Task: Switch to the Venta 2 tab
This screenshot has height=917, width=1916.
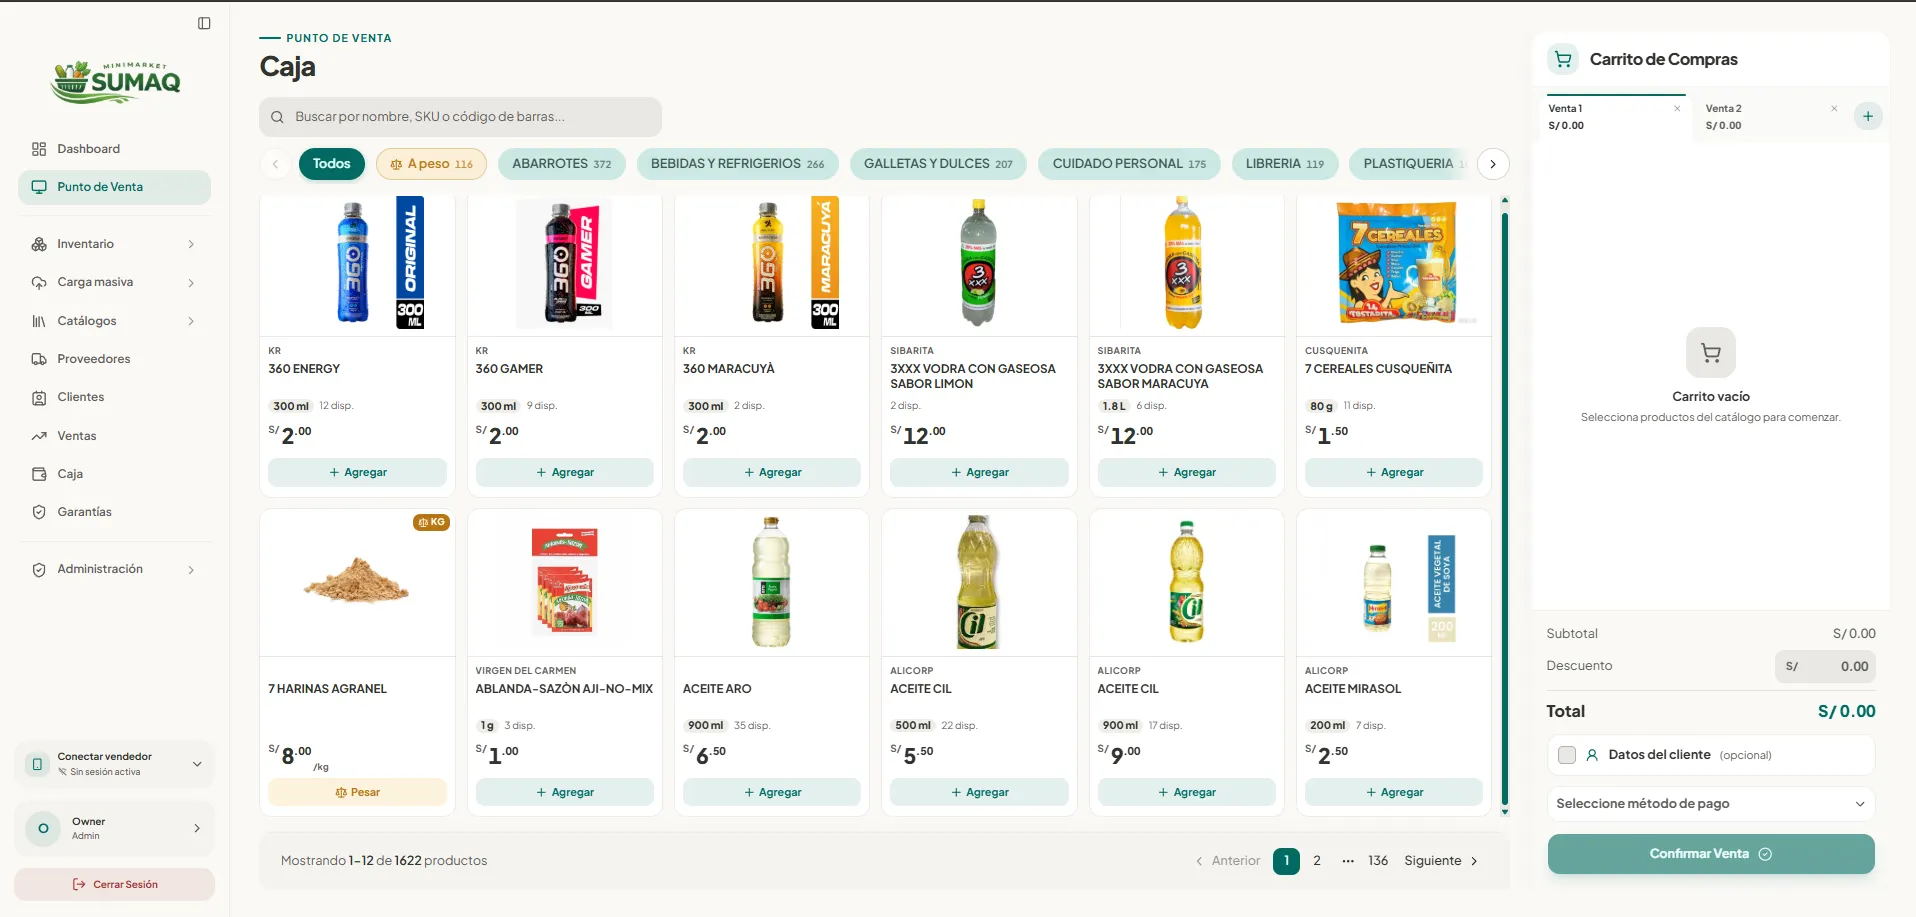Action: click(x=1766, y=117)
